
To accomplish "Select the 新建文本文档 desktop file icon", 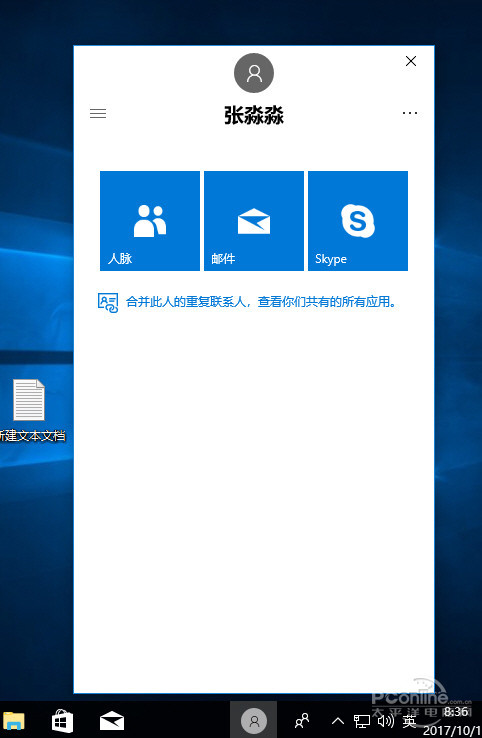I will pos(29,410).
